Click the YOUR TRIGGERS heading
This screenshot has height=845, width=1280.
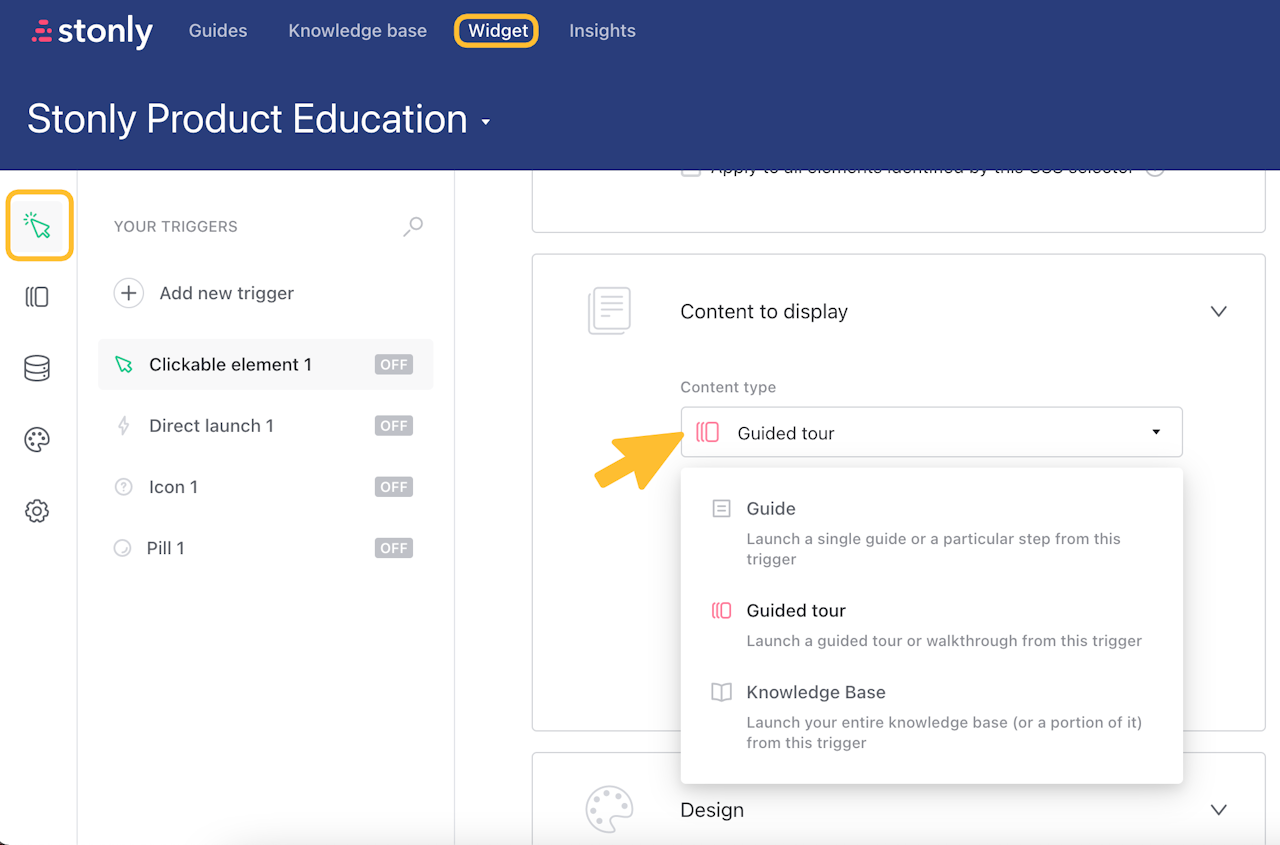pyautogui.click(x=176, y=227)
